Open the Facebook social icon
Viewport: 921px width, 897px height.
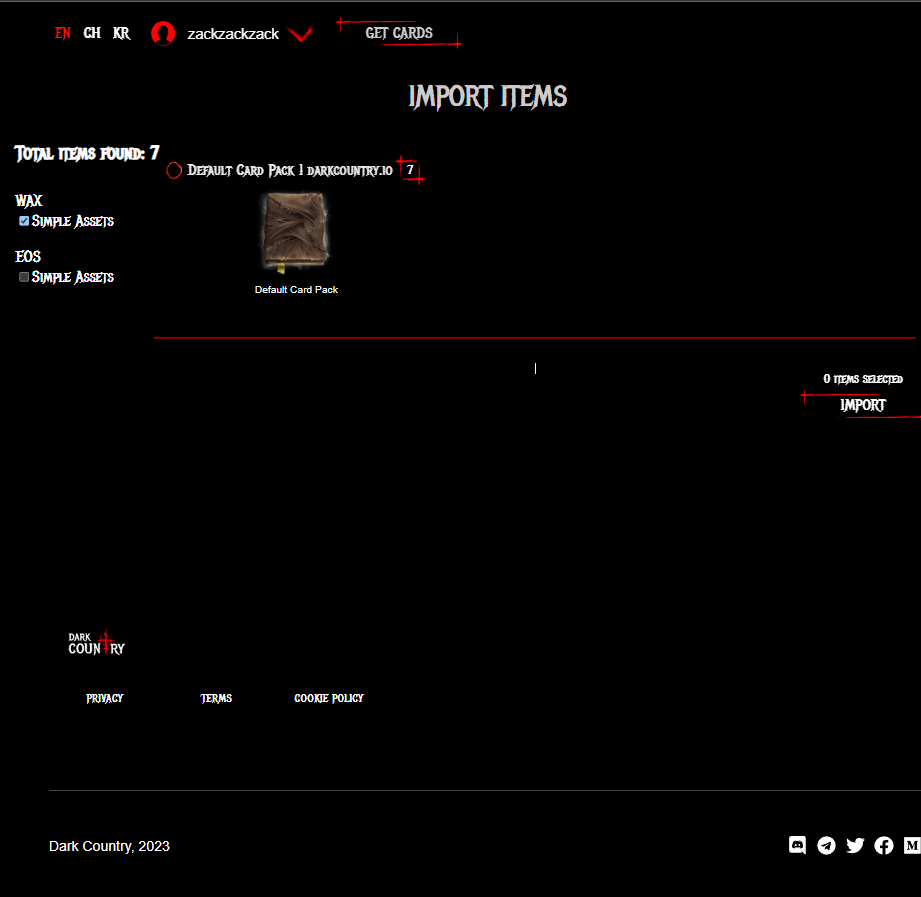pyautogui.click(x=883, y=845)
